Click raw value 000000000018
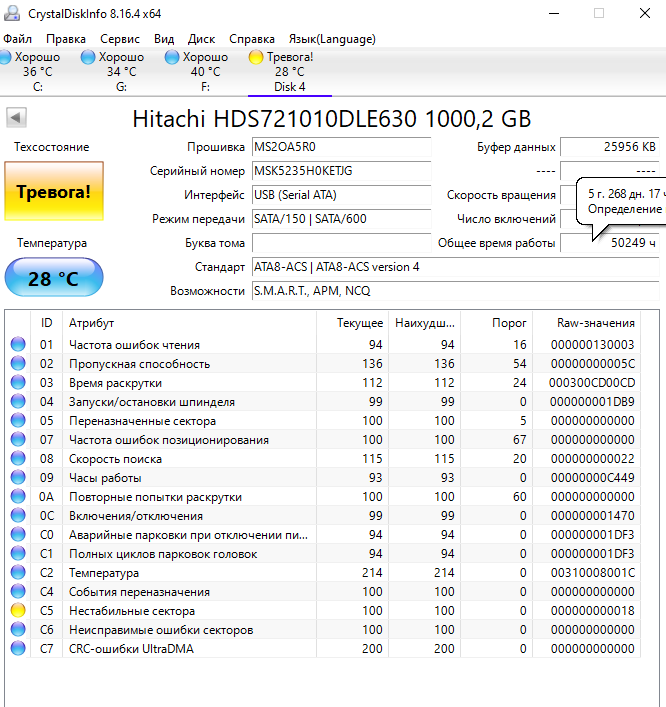This screenshot has height=707, width=666. click(593, 611)
